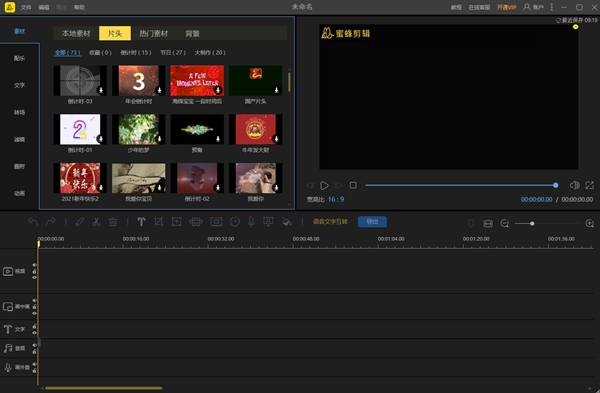Click the timeline zoom slider handle

[x=532, y=223]
